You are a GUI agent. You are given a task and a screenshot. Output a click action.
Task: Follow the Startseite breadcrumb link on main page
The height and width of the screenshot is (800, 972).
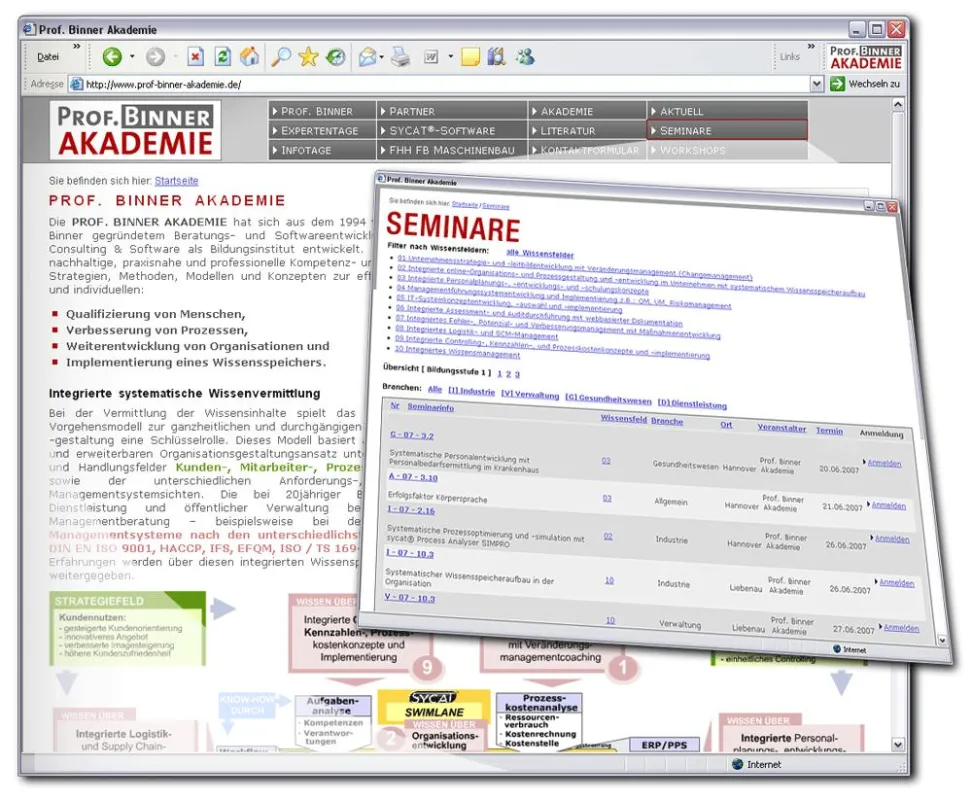coord(176,181)
